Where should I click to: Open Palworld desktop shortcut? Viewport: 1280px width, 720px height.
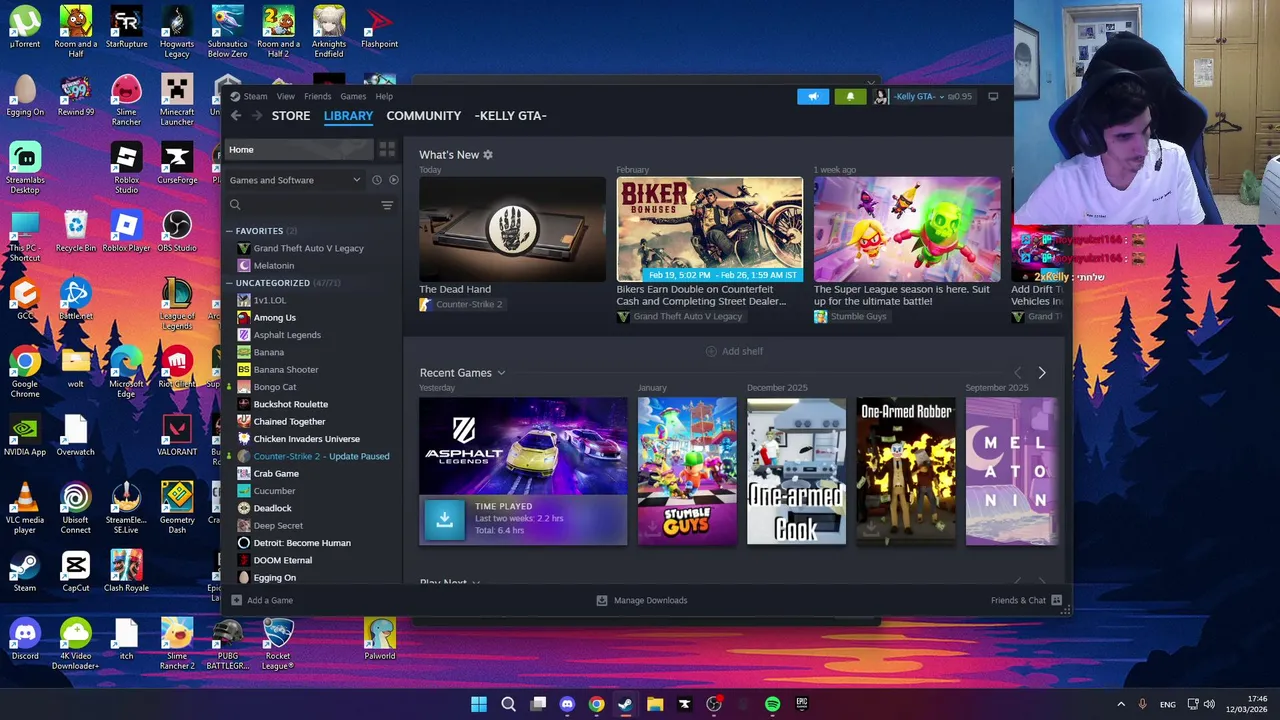[x=380, y=639]
